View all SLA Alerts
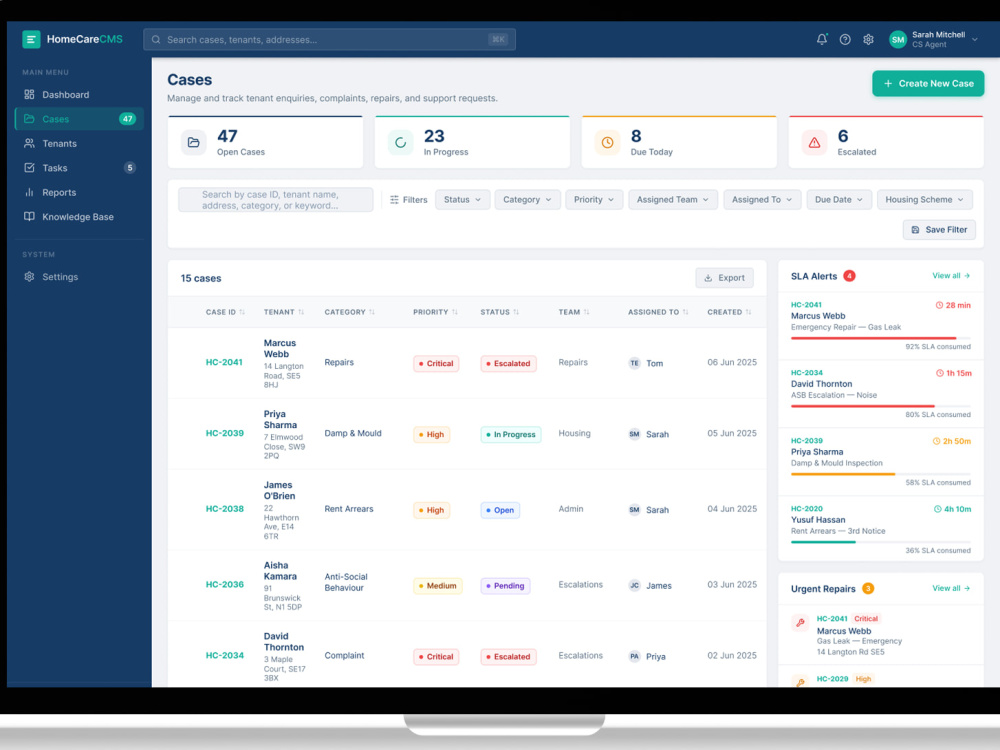The height and width of the screenshot is (750, 1000). [x=951, y=276]
